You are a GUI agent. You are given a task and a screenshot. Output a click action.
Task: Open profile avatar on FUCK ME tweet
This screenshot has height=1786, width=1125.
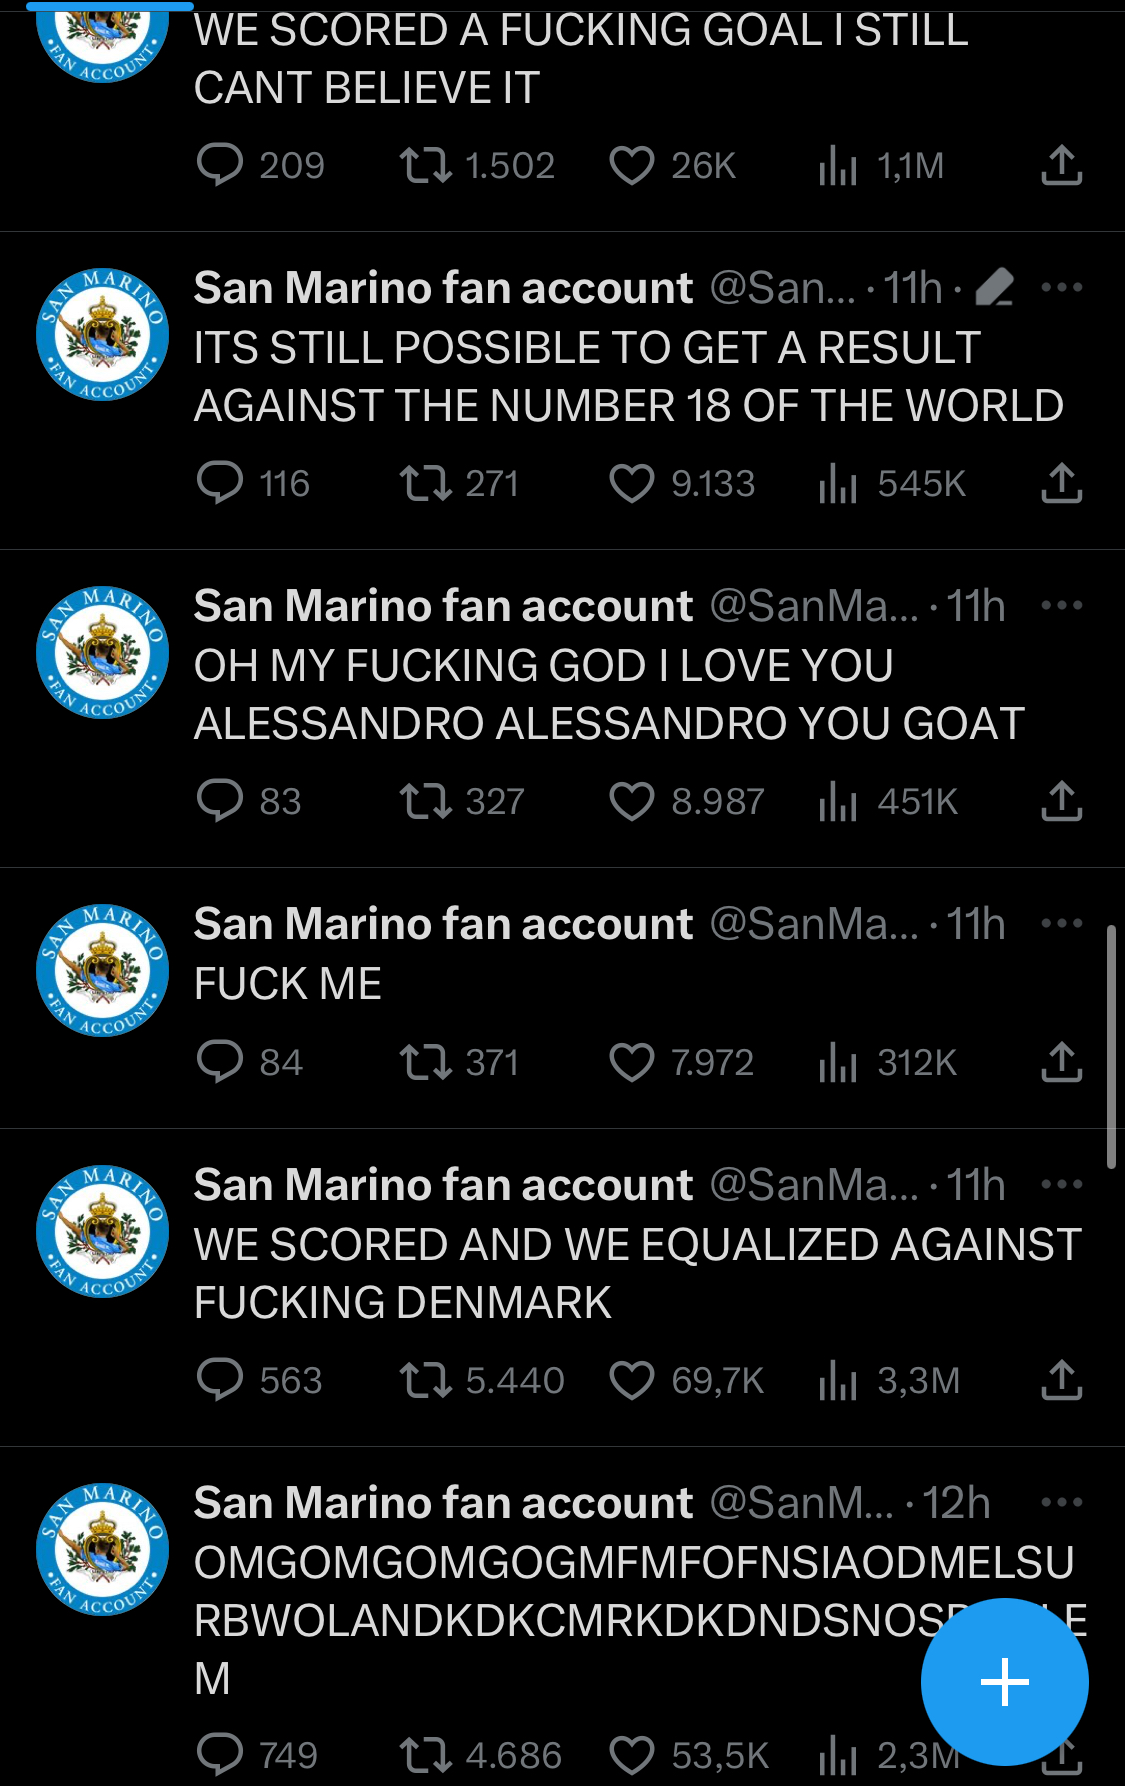point(102,970)
